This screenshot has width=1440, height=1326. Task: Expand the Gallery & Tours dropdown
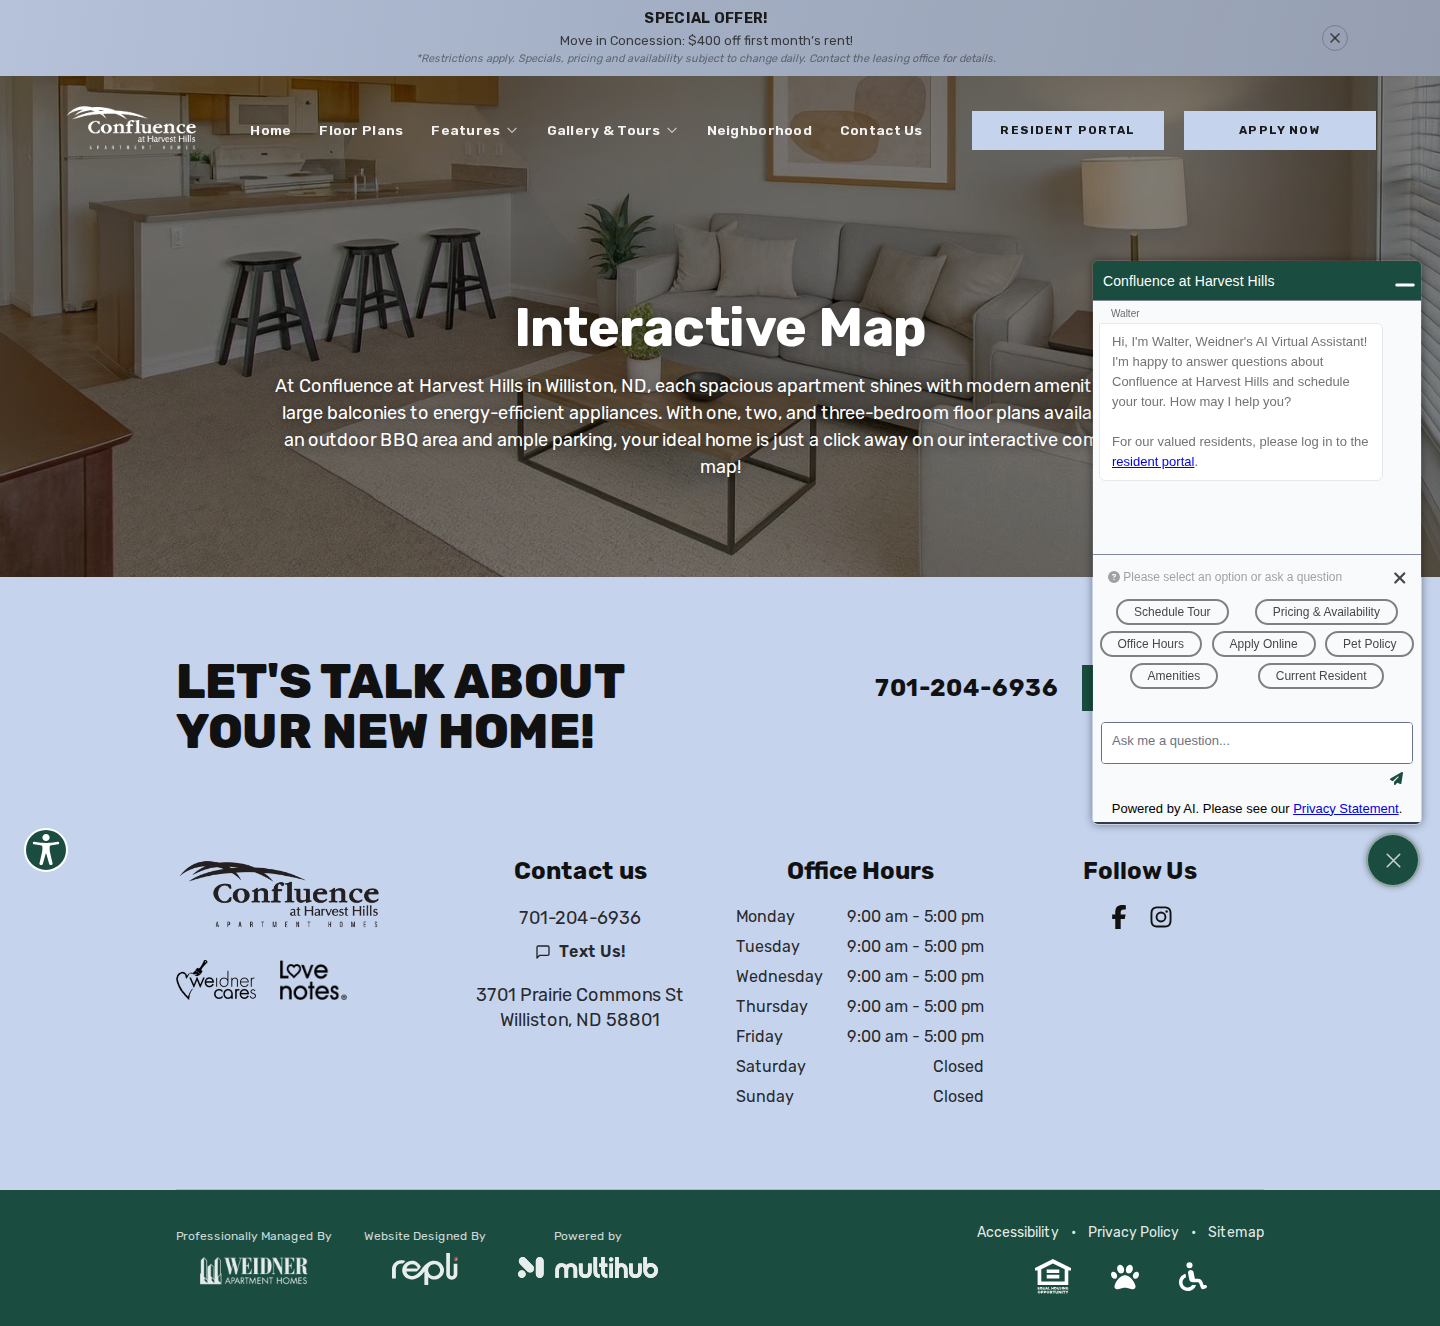coord(612,131)
